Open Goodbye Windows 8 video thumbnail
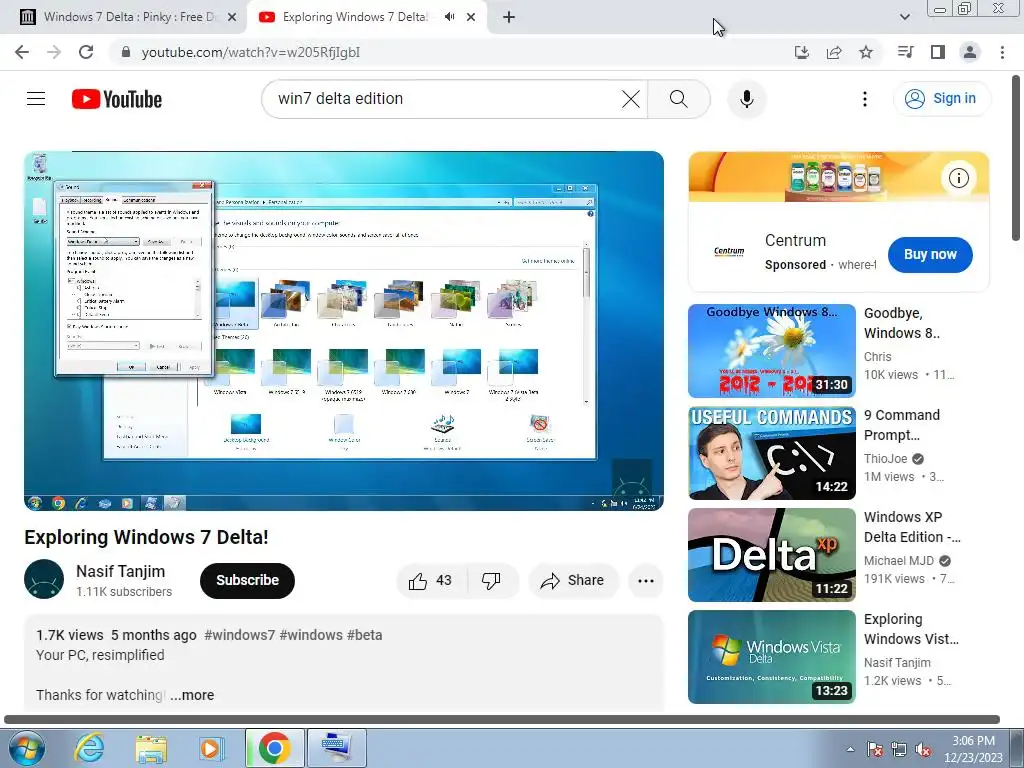This screenshot has width=1024, height=768. tap(772, 351)
